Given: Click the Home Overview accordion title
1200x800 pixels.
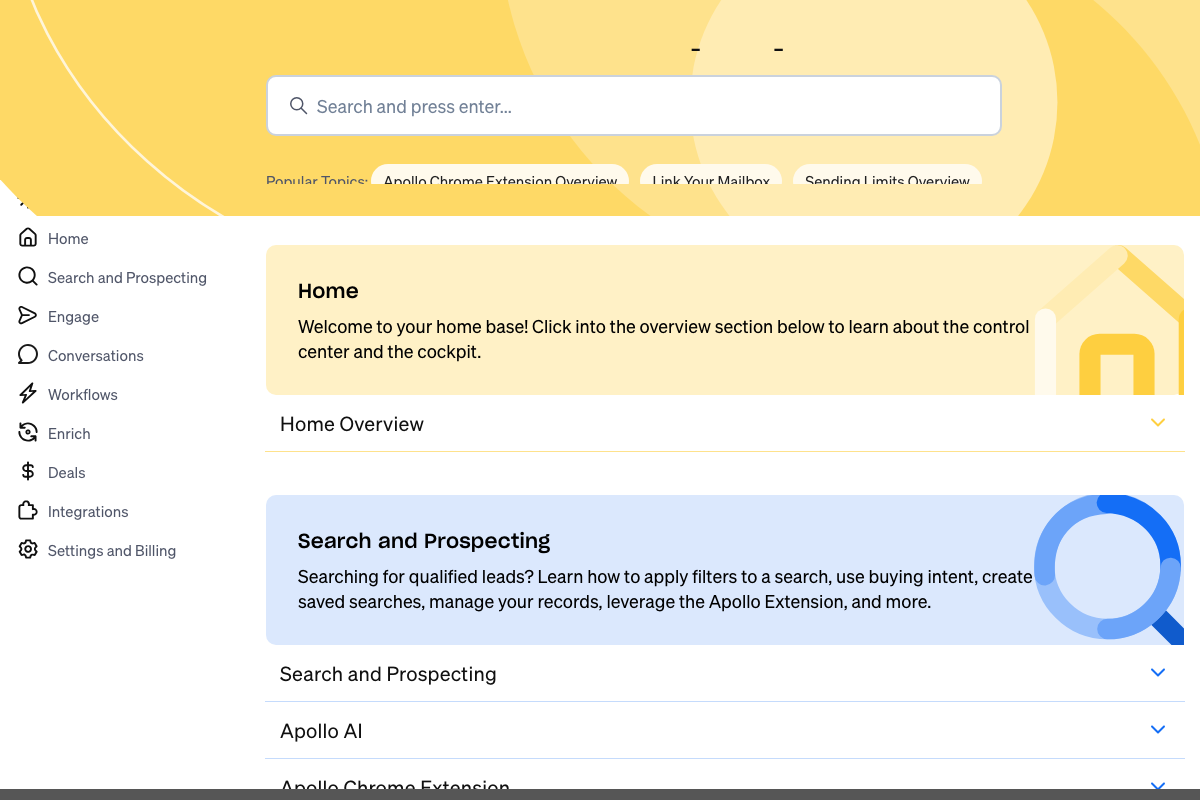Looking at the screenshot, I should click(352, 424).
